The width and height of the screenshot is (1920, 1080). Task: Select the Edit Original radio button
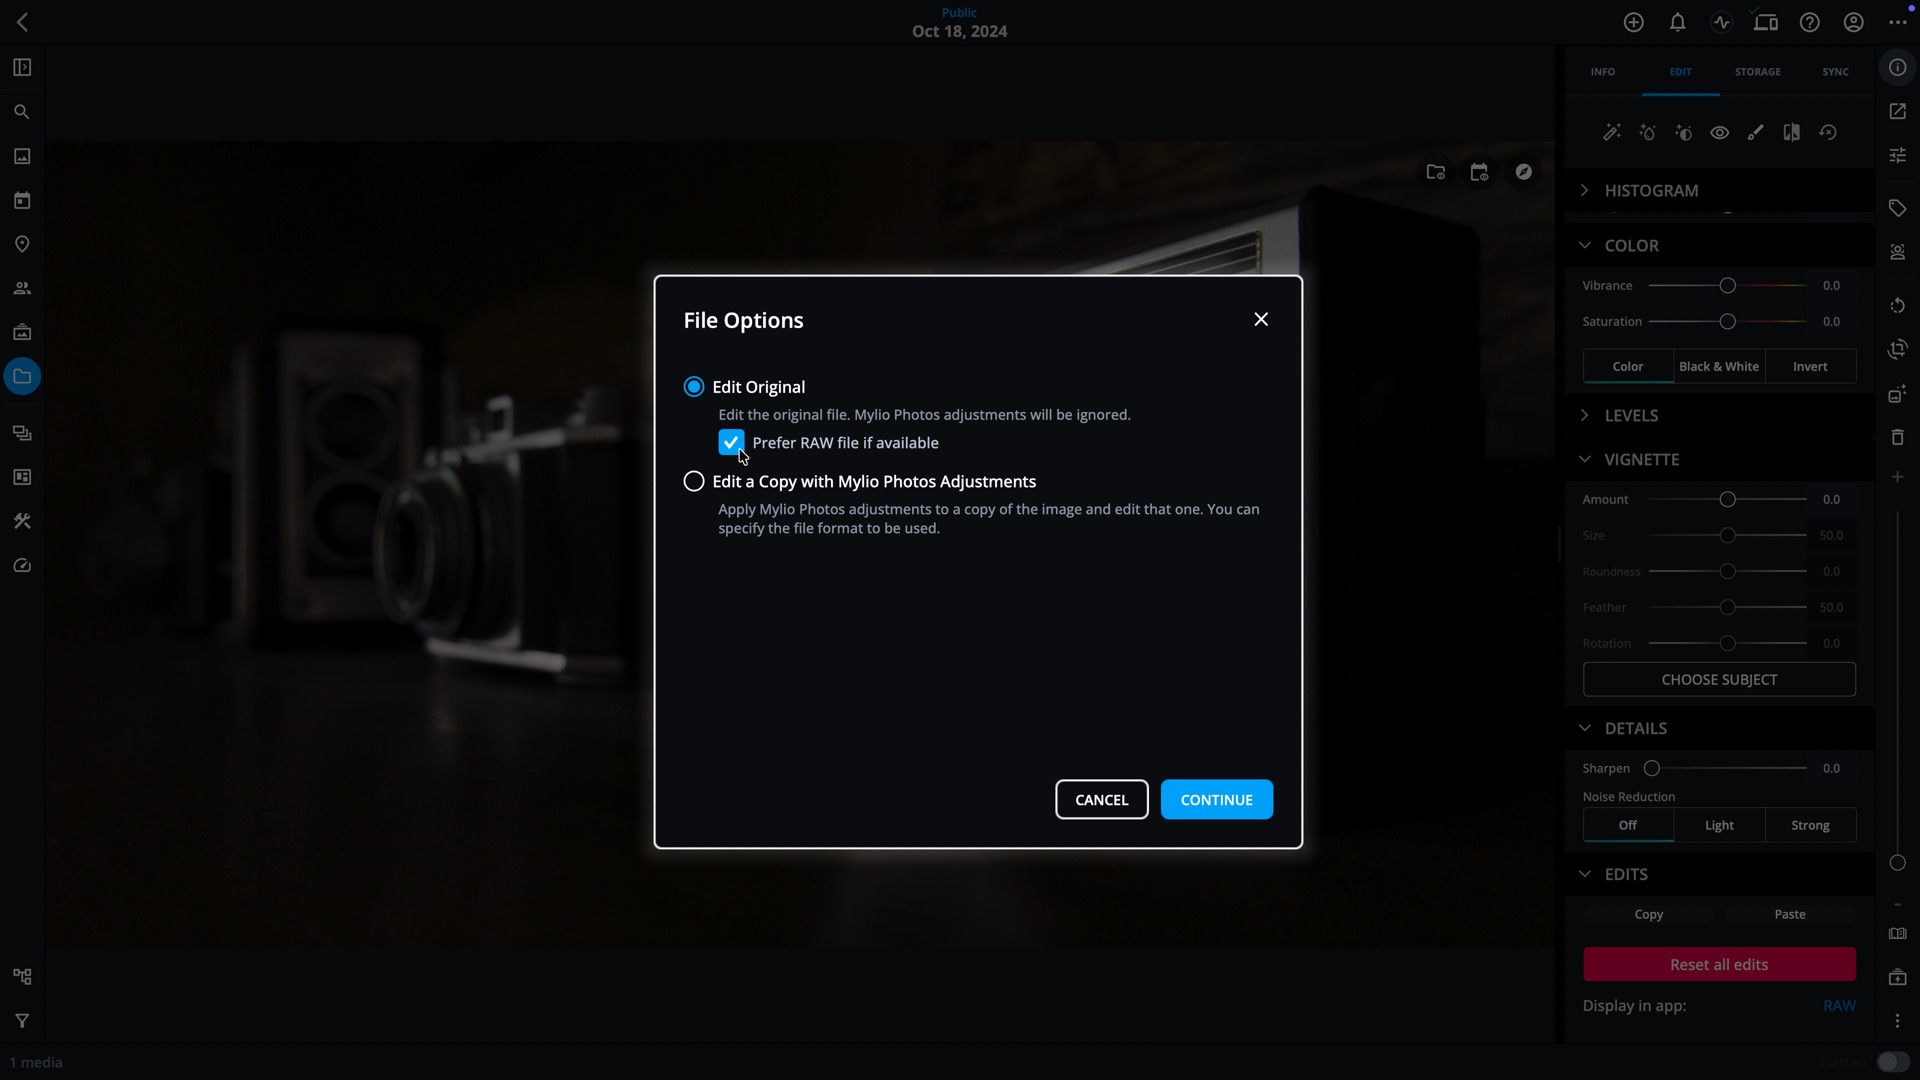(694, 387)
